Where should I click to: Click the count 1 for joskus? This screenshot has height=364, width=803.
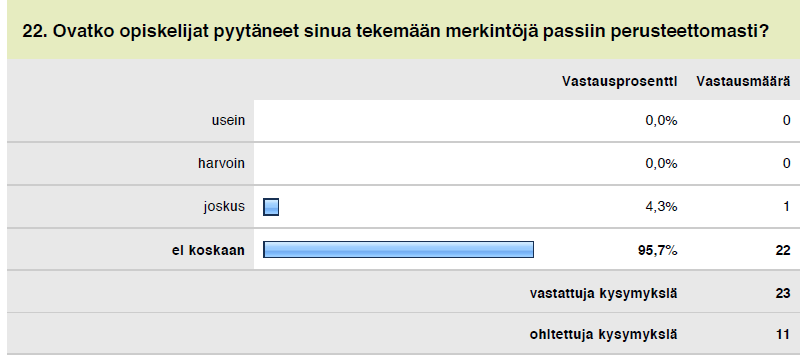pos(787,206)
